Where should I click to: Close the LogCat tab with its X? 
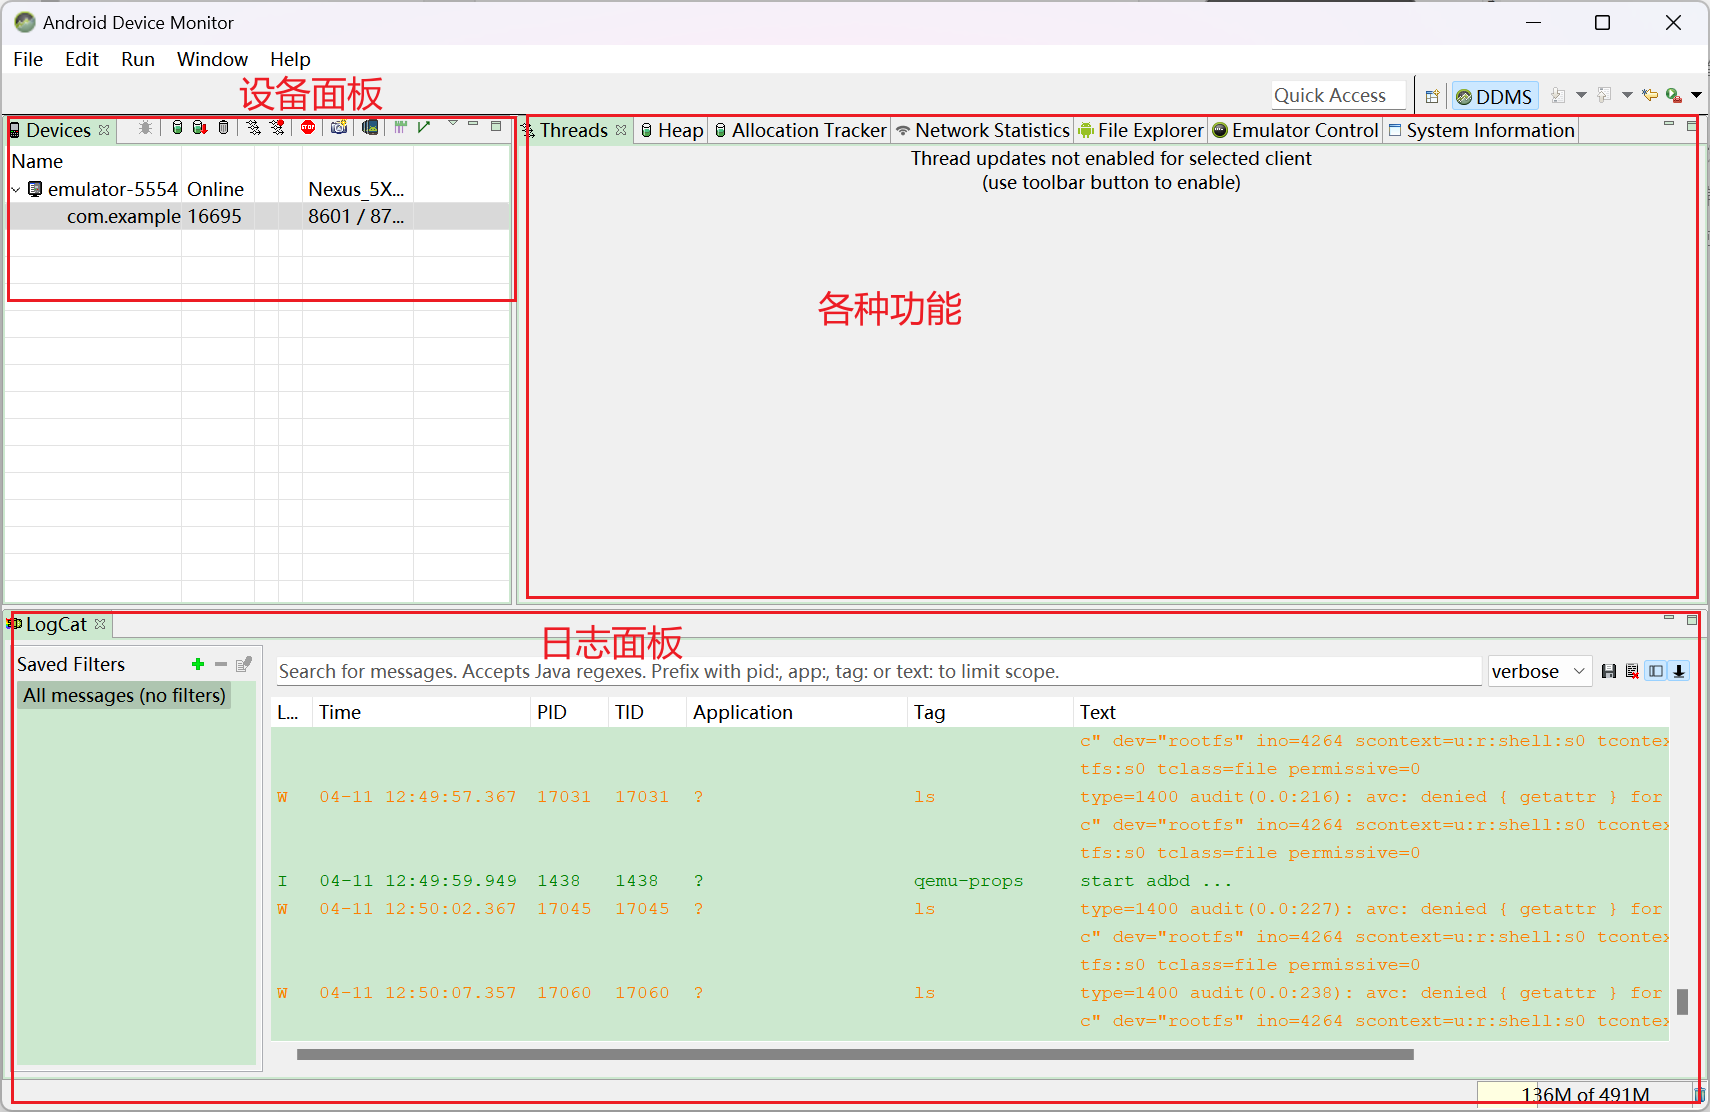[x=100, y=624]
